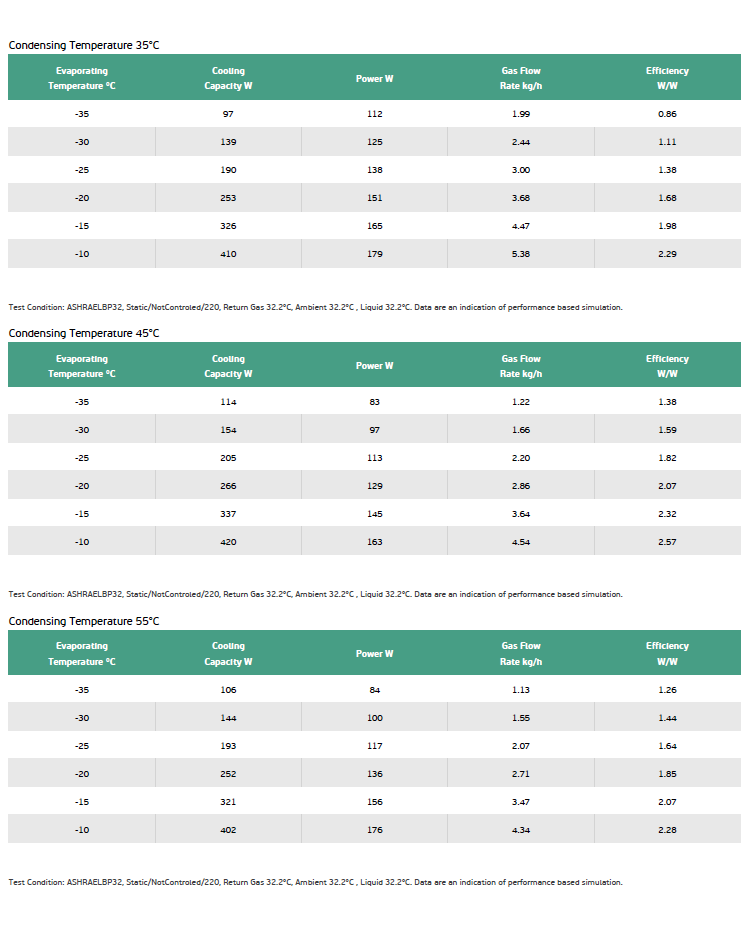Click Power W header in 35°C table

tap(374, 78)
